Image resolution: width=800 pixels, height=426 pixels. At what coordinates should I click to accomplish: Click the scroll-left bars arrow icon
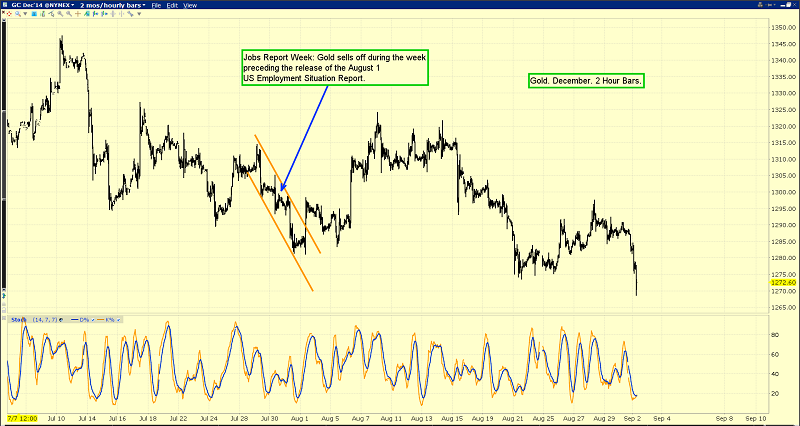click(x=95, y=14)
